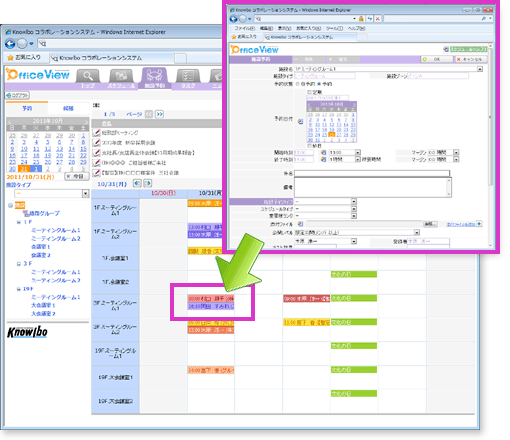This screenshot has height=440, width=510.
Task: Click refresh icon in dialog browser address bar
Action: coord(369,19)
